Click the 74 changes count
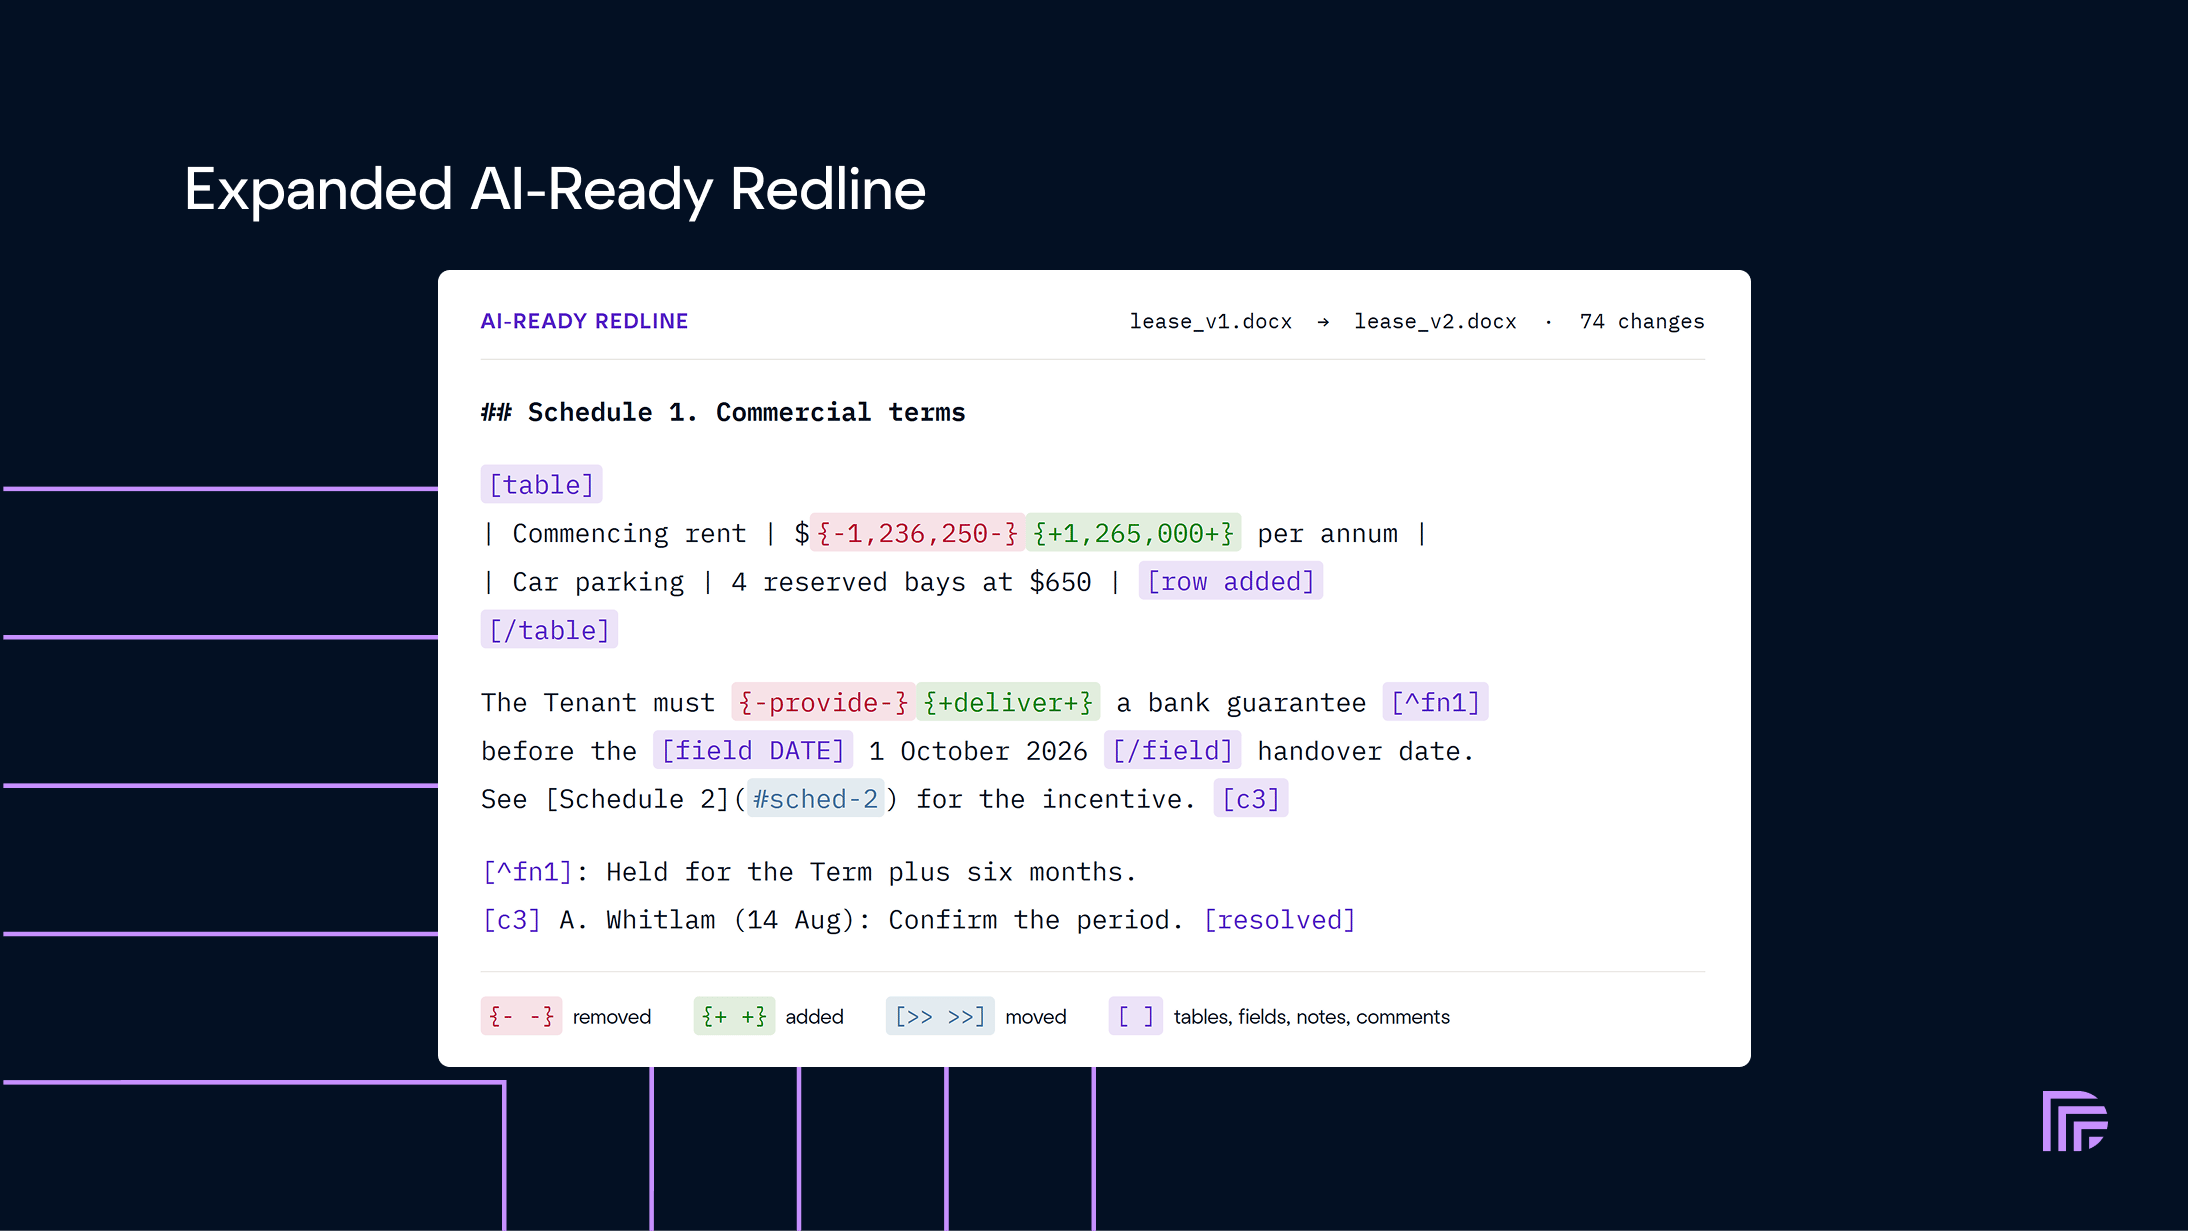The width and height of the screenshot is (2188, 1231). (x=1642, y=321)
